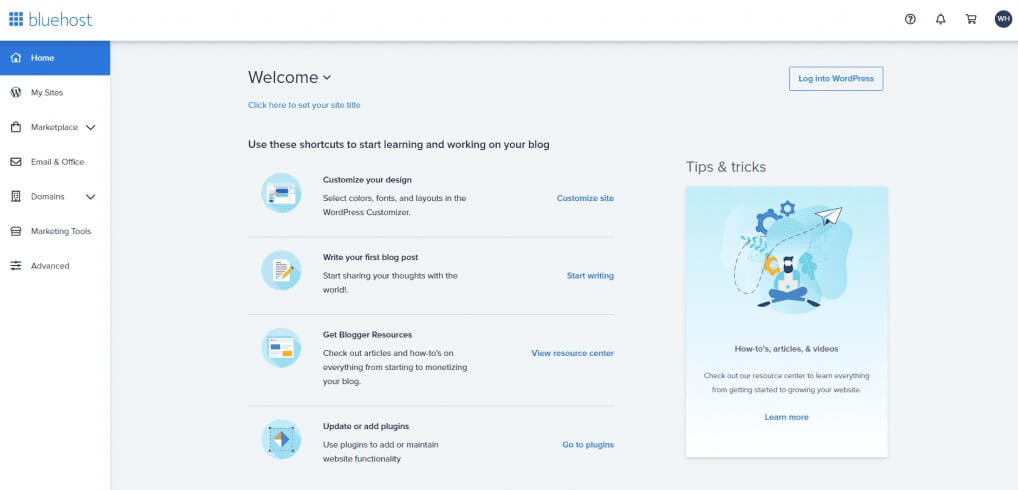This screenshot has height=490, width=1018.
Task: Click the Bluehost grid logo icon
Action: tap(16, 19)
